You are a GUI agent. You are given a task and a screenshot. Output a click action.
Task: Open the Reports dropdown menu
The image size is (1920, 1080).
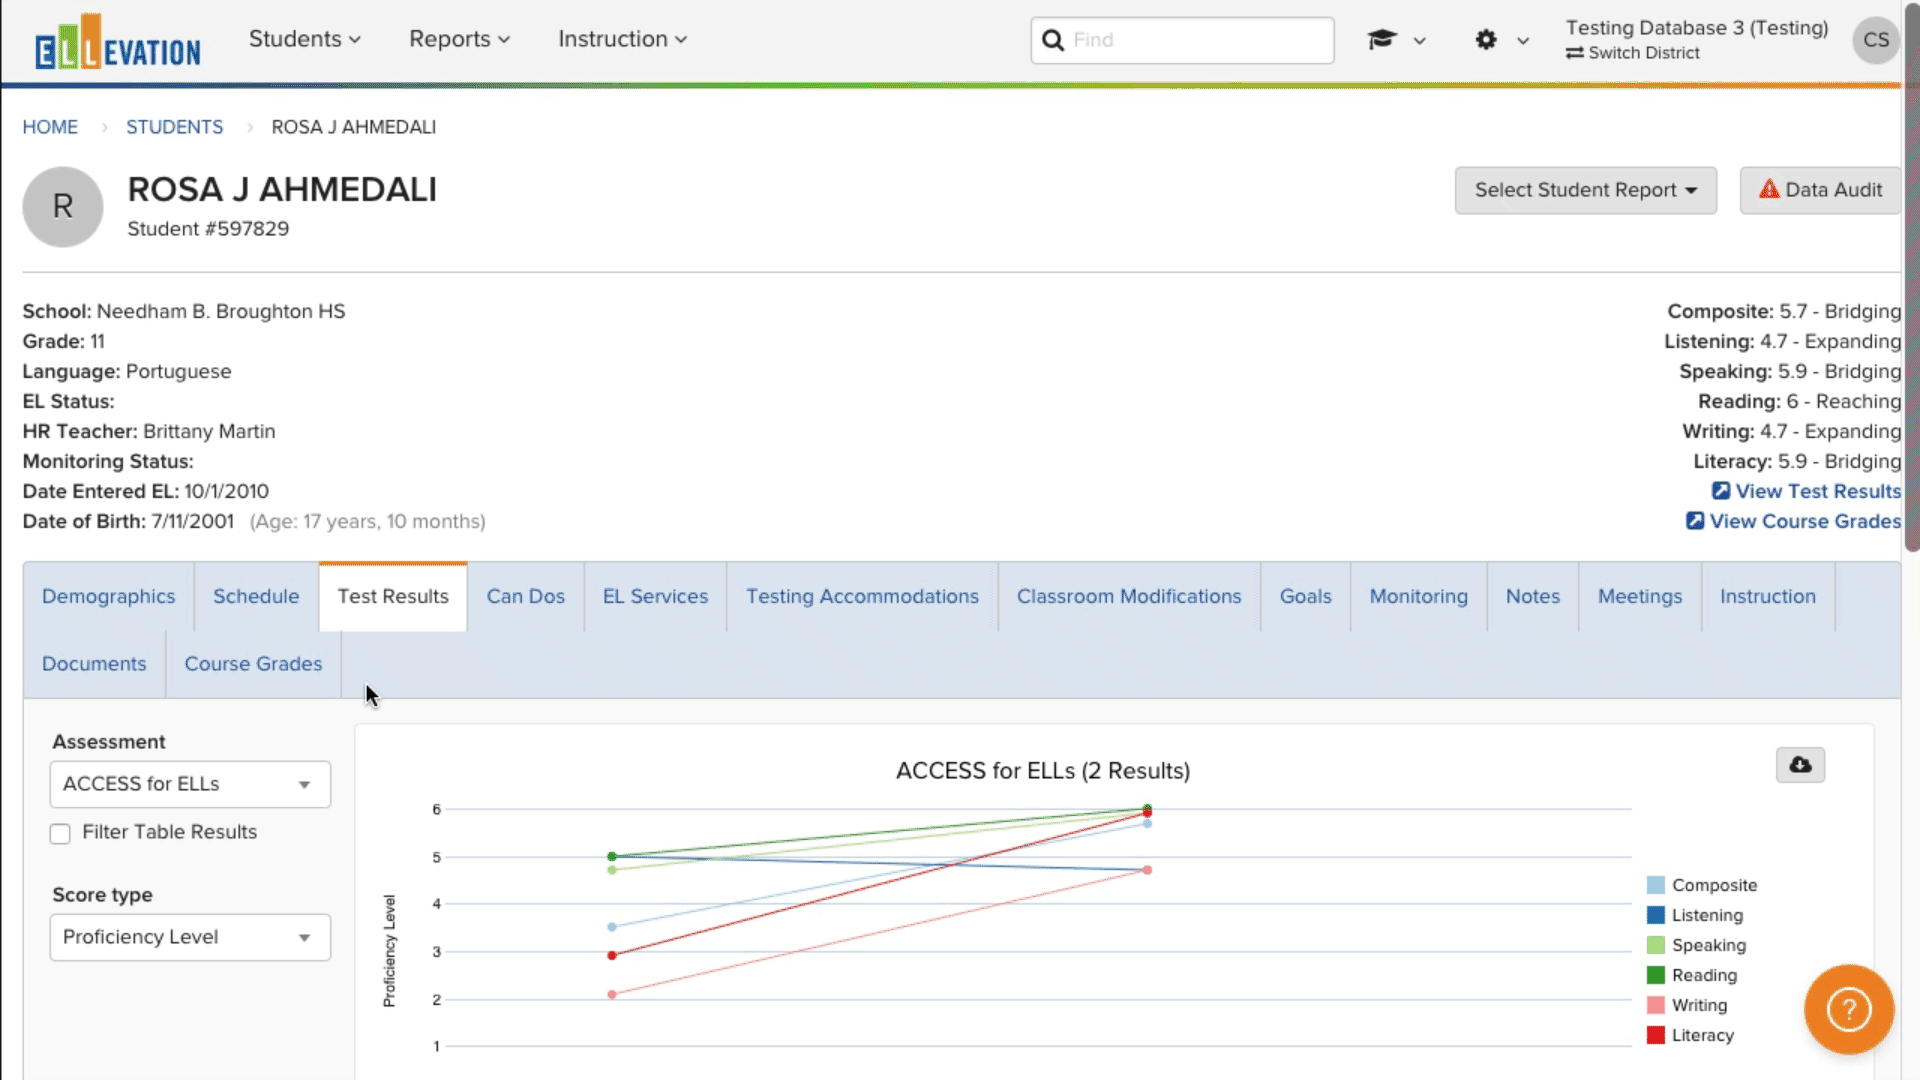[459, 39]
